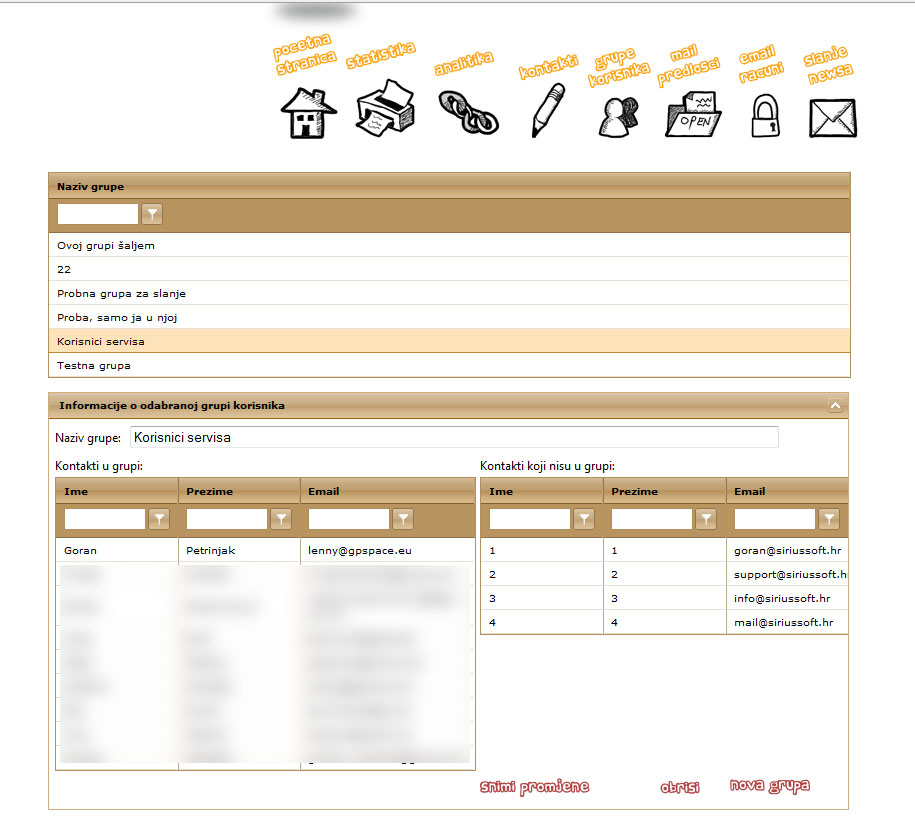Image resolution: width=915 pixels, height=838 pixels.
Task: Click the 'mail predlosci' menu label
Action: tap(688, 65)
